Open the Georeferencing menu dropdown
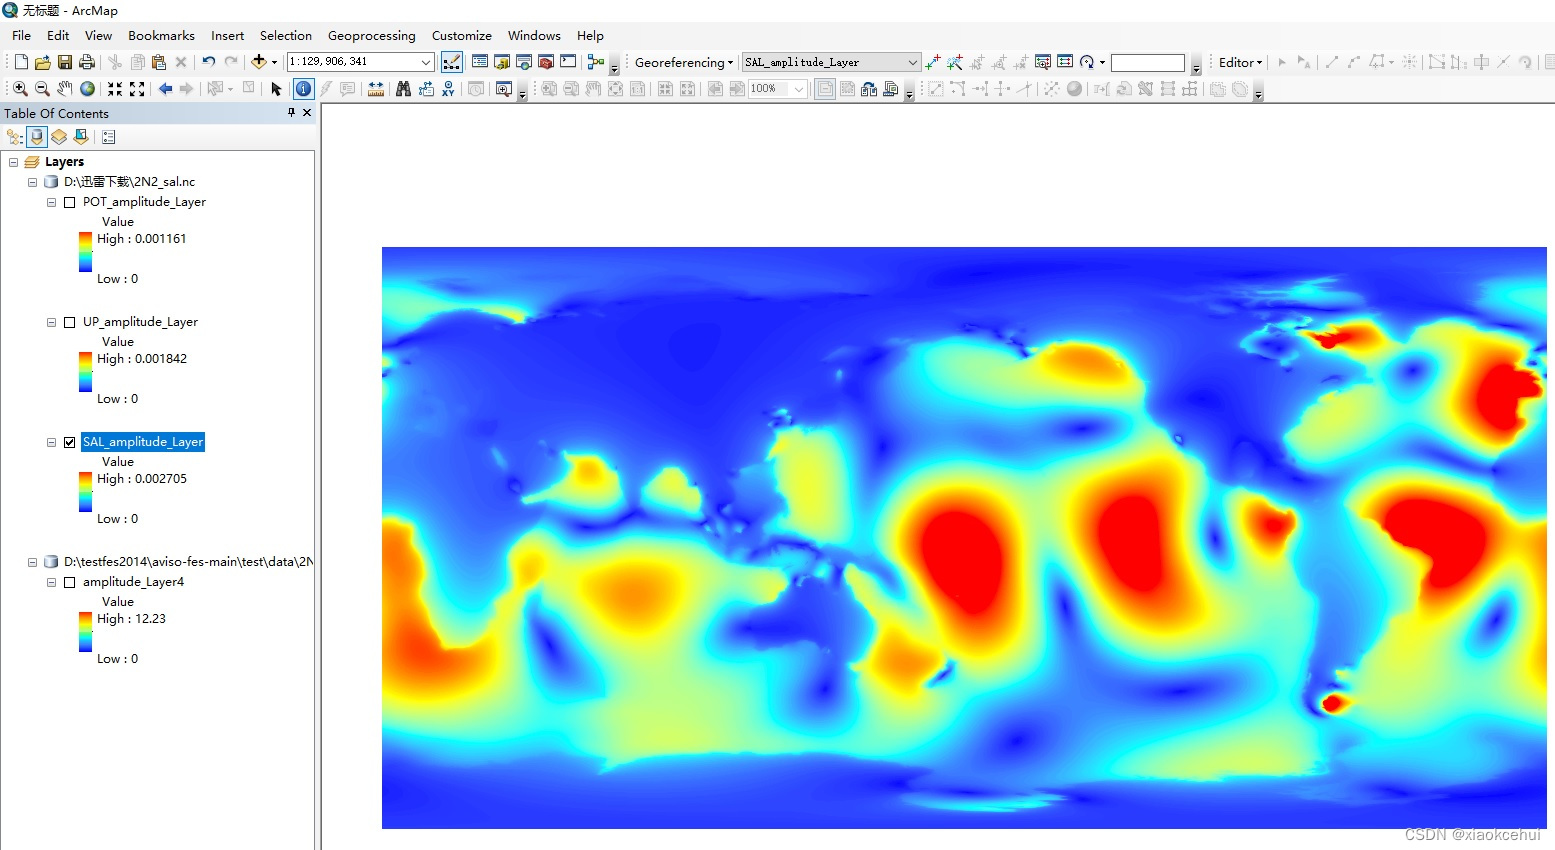The width and height of the screenshot is (1555, 850). coord(684,62)
